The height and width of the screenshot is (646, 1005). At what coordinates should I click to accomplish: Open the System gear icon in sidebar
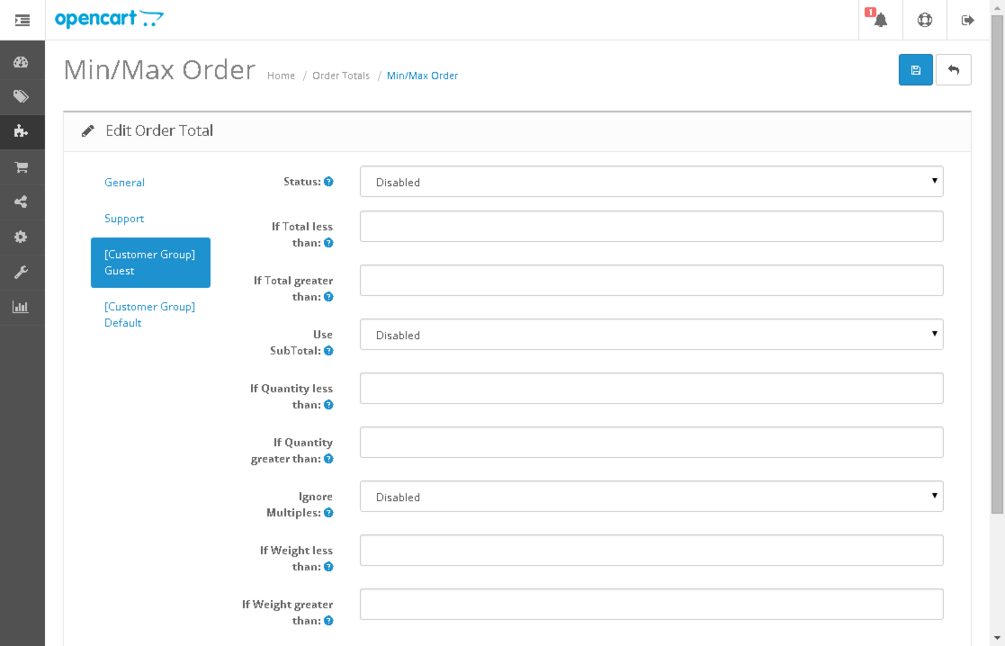[21, 236]
